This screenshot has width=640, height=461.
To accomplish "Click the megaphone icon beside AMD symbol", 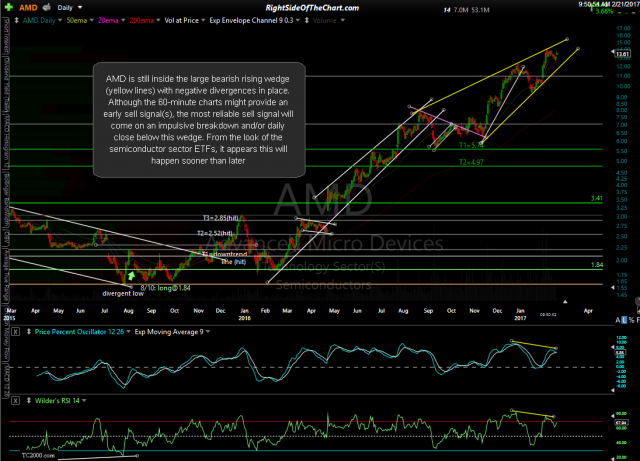I will (47, 7).
